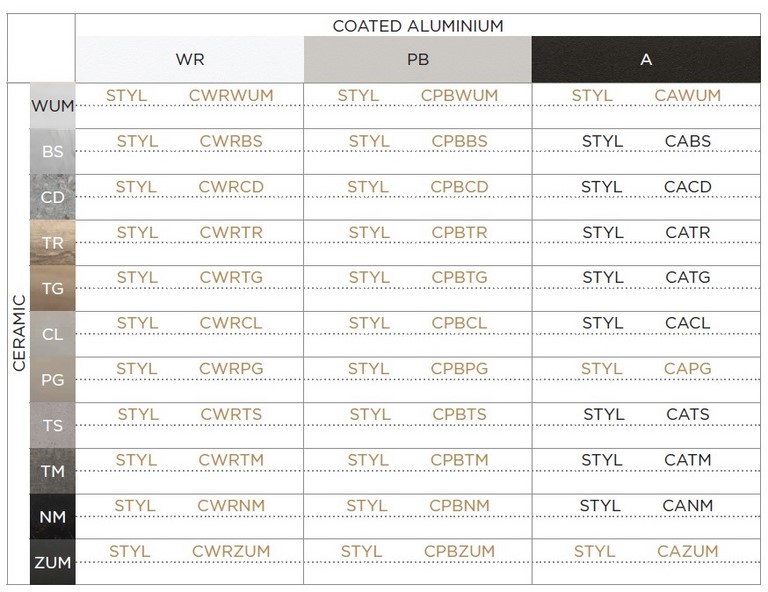This screenshot has width=768, height=592.
Task: Select the WUM ceramic swatch
Action: (x=52, y=105)
